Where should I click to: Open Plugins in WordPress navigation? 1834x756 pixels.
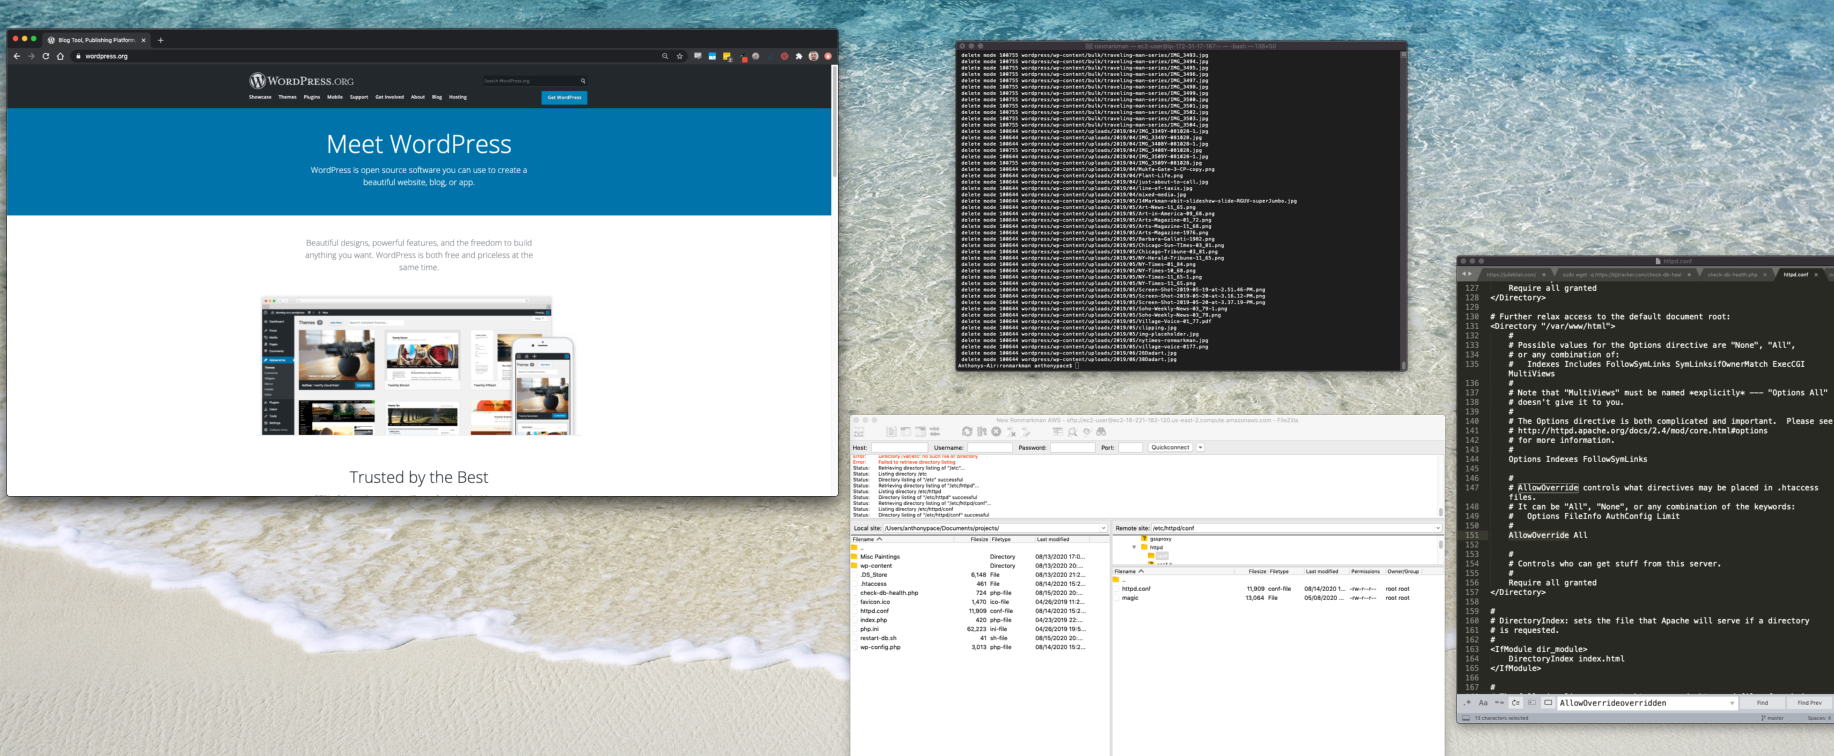[312, 97]
